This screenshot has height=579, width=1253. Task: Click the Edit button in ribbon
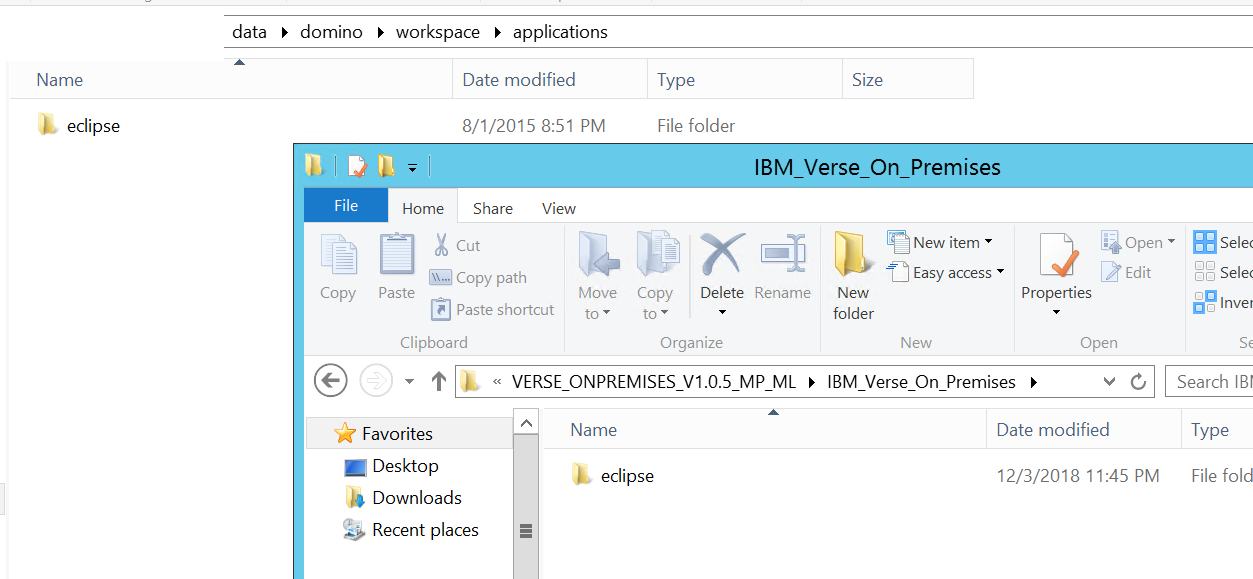[x=1127, y=272]
